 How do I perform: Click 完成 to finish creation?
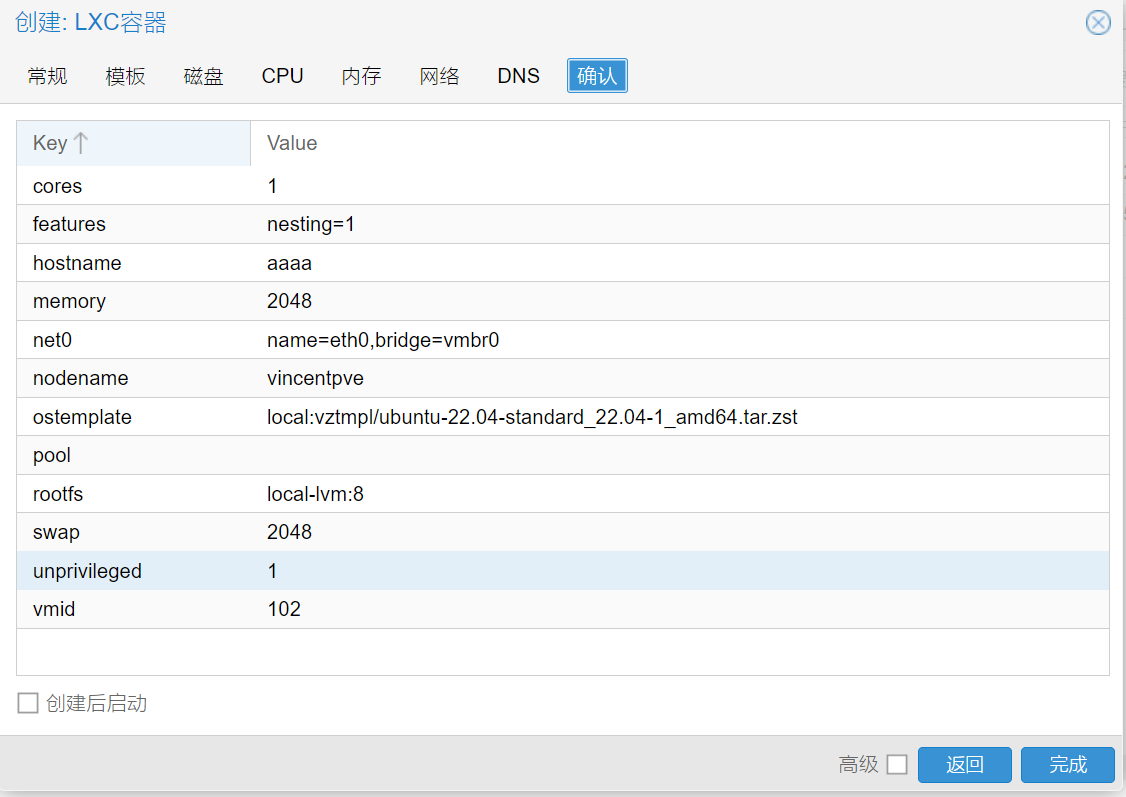[x=1067, y=765]
